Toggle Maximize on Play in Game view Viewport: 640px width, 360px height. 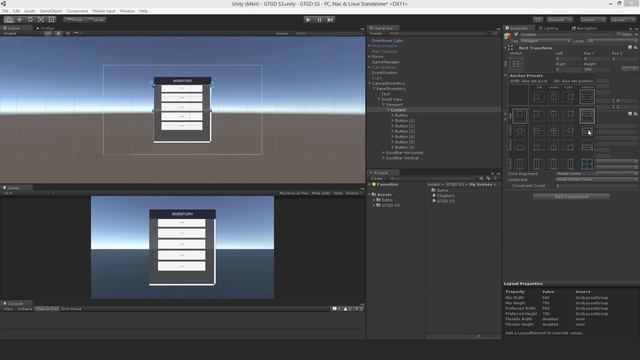[x=294, y=193]
